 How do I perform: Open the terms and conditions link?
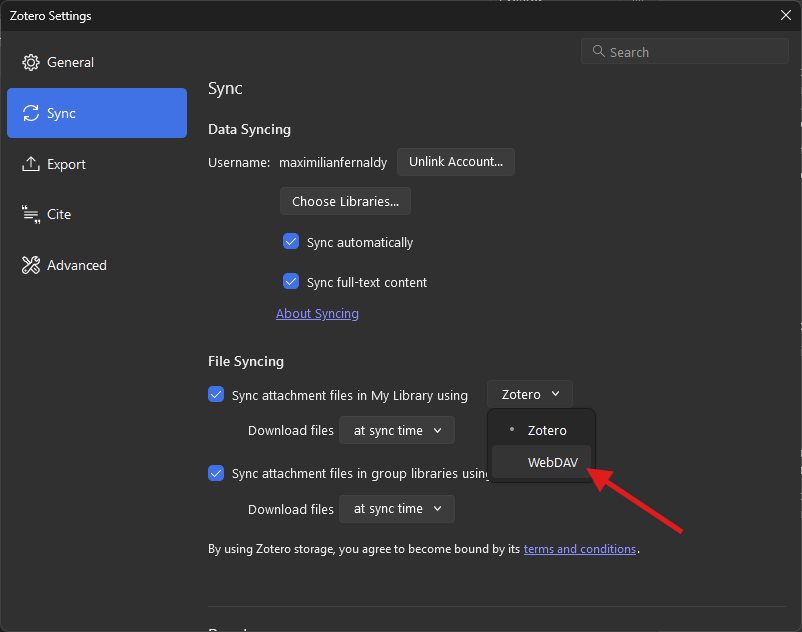pyautogui.click(x=579, y=548)
